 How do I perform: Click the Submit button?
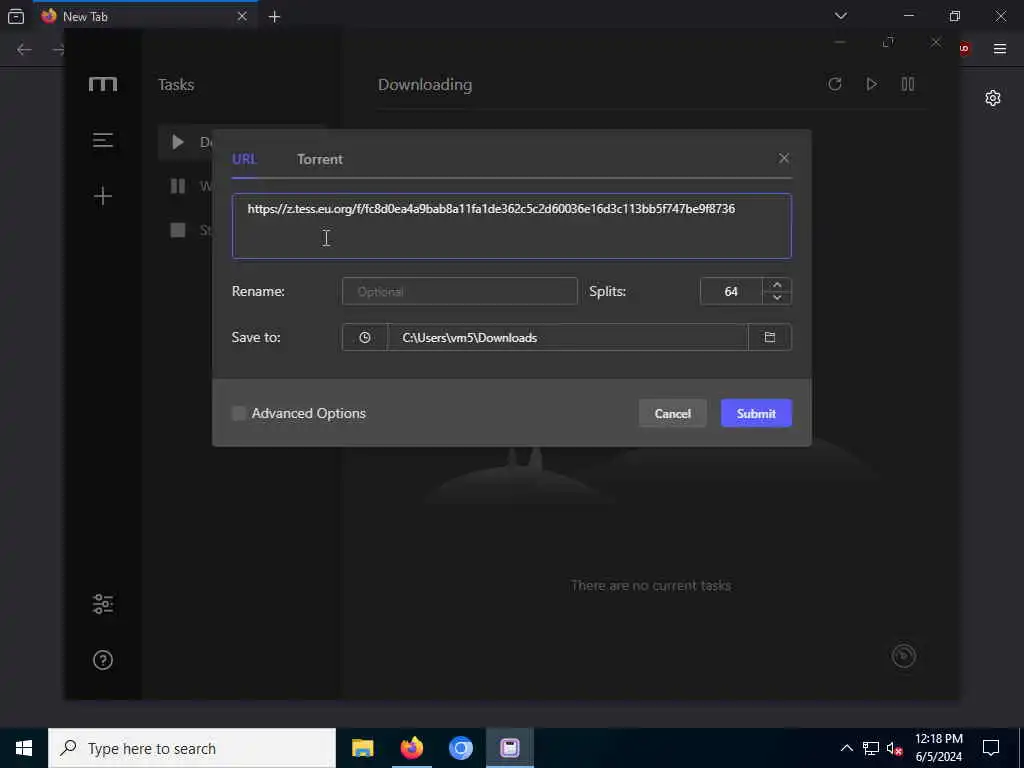756,413
